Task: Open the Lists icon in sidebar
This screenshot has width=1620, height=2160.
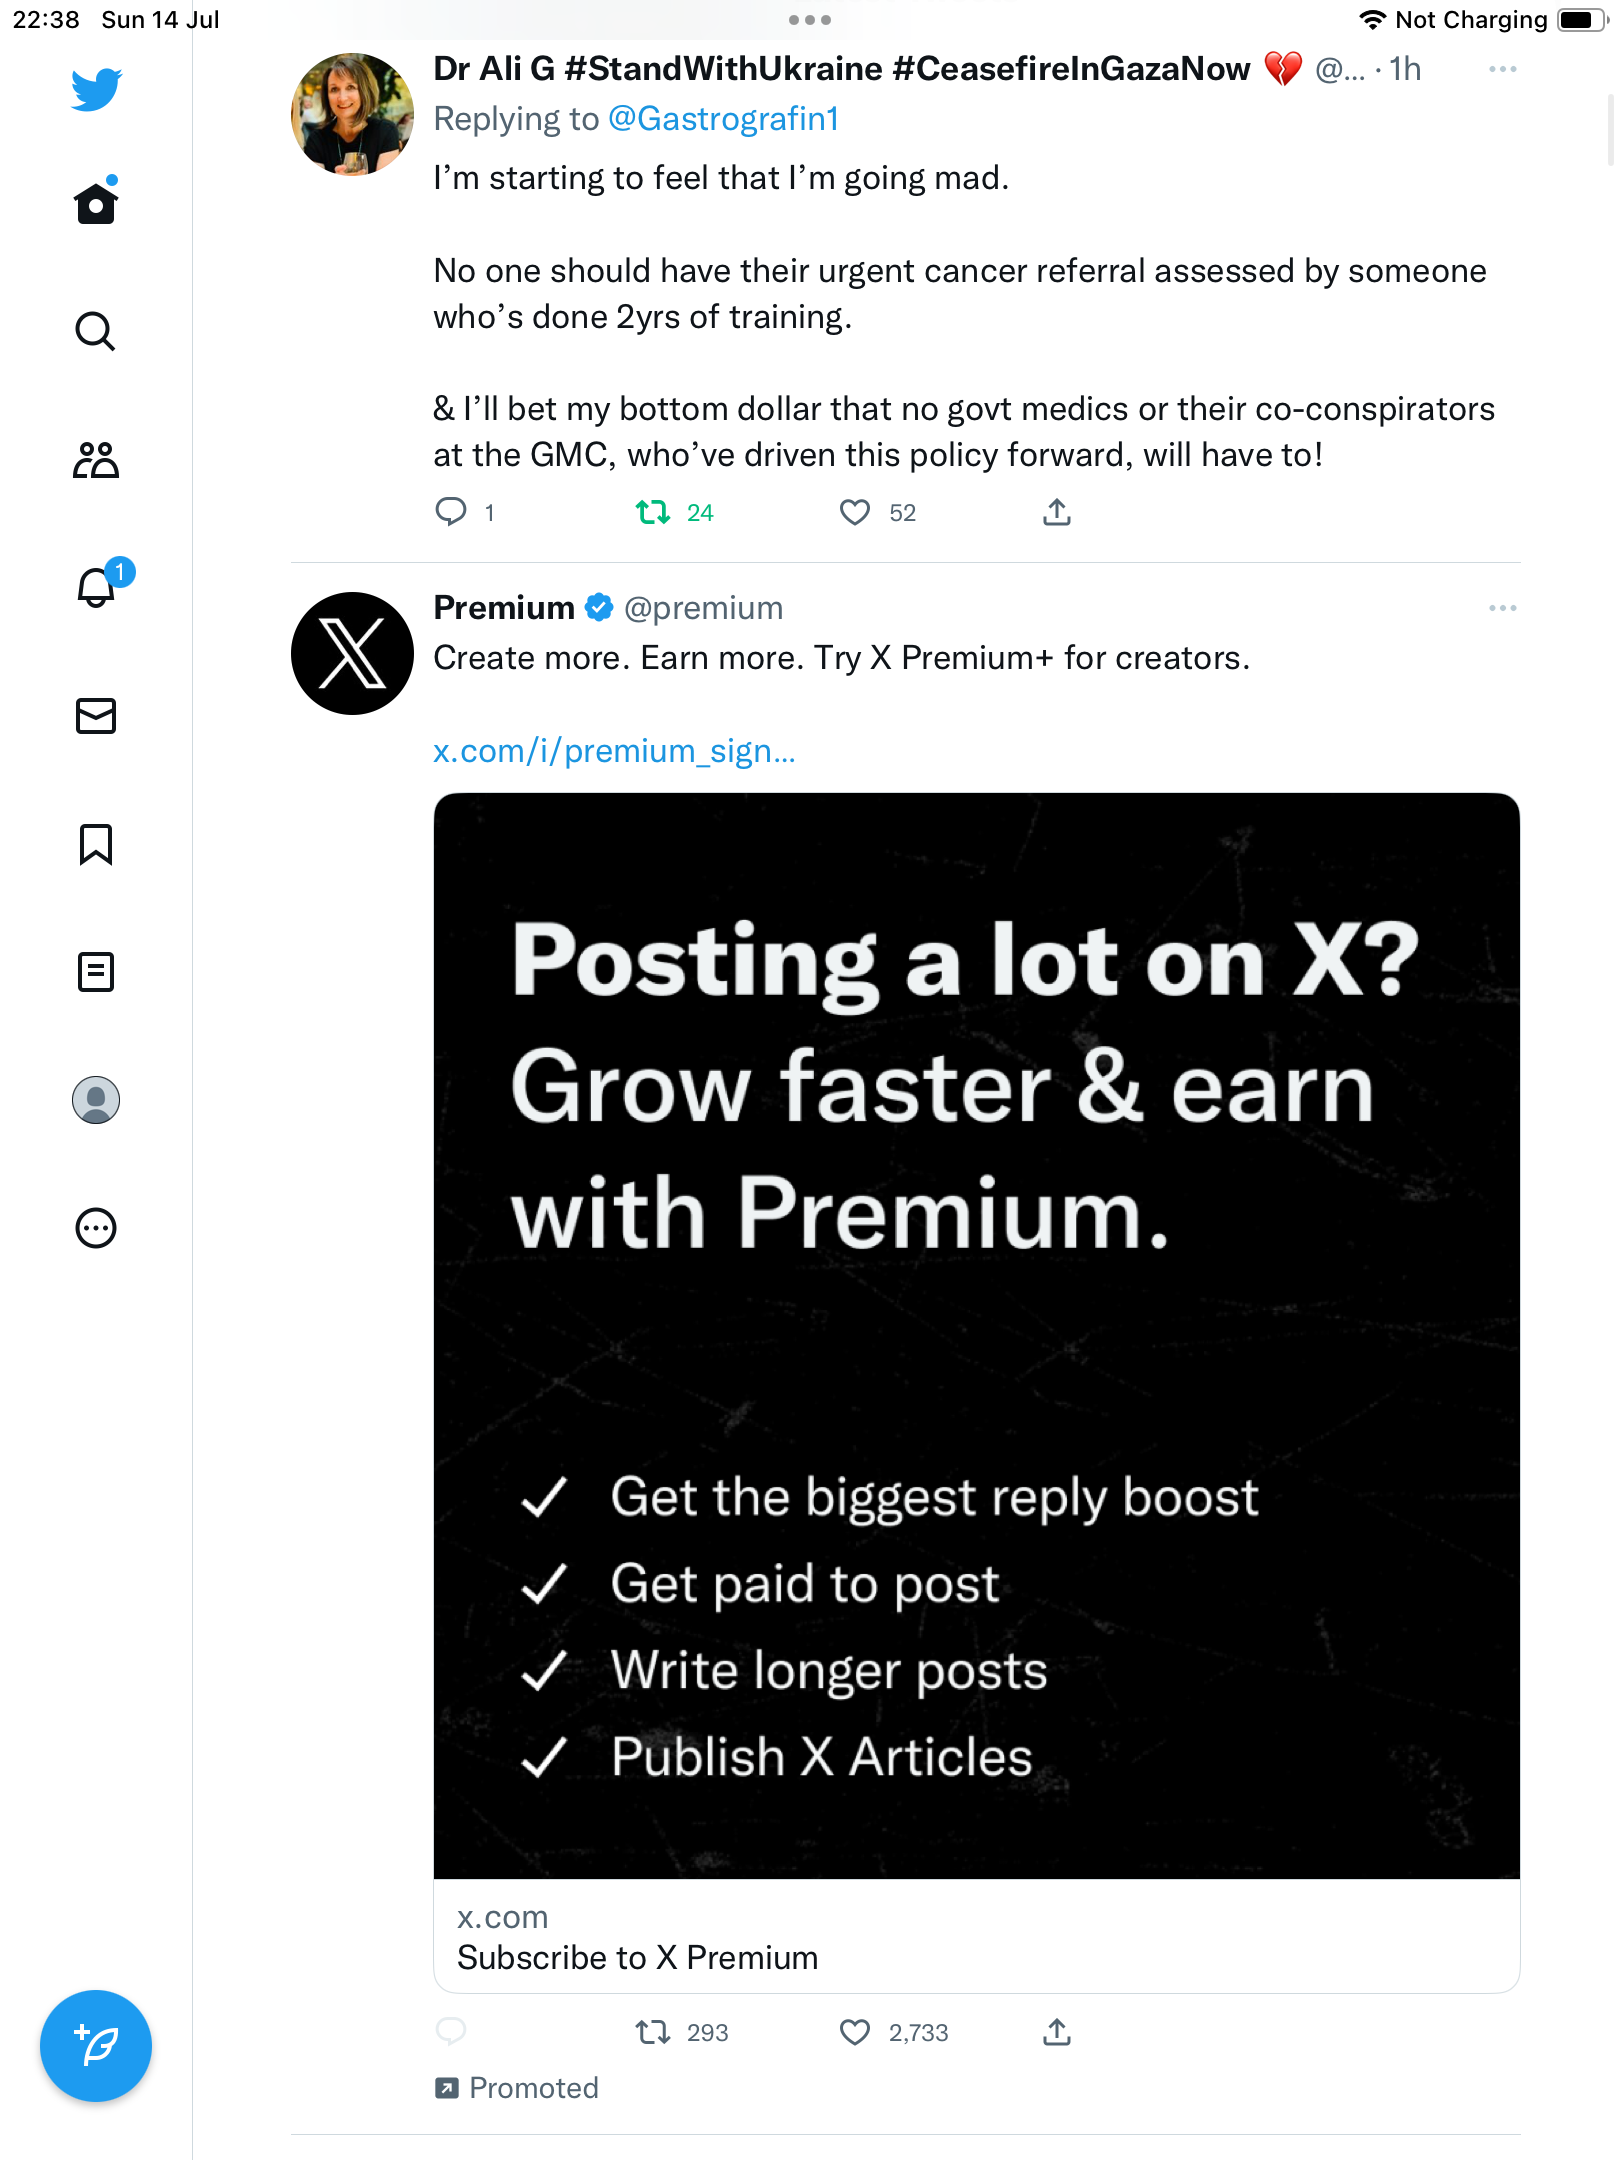Action: coord(96,972)
